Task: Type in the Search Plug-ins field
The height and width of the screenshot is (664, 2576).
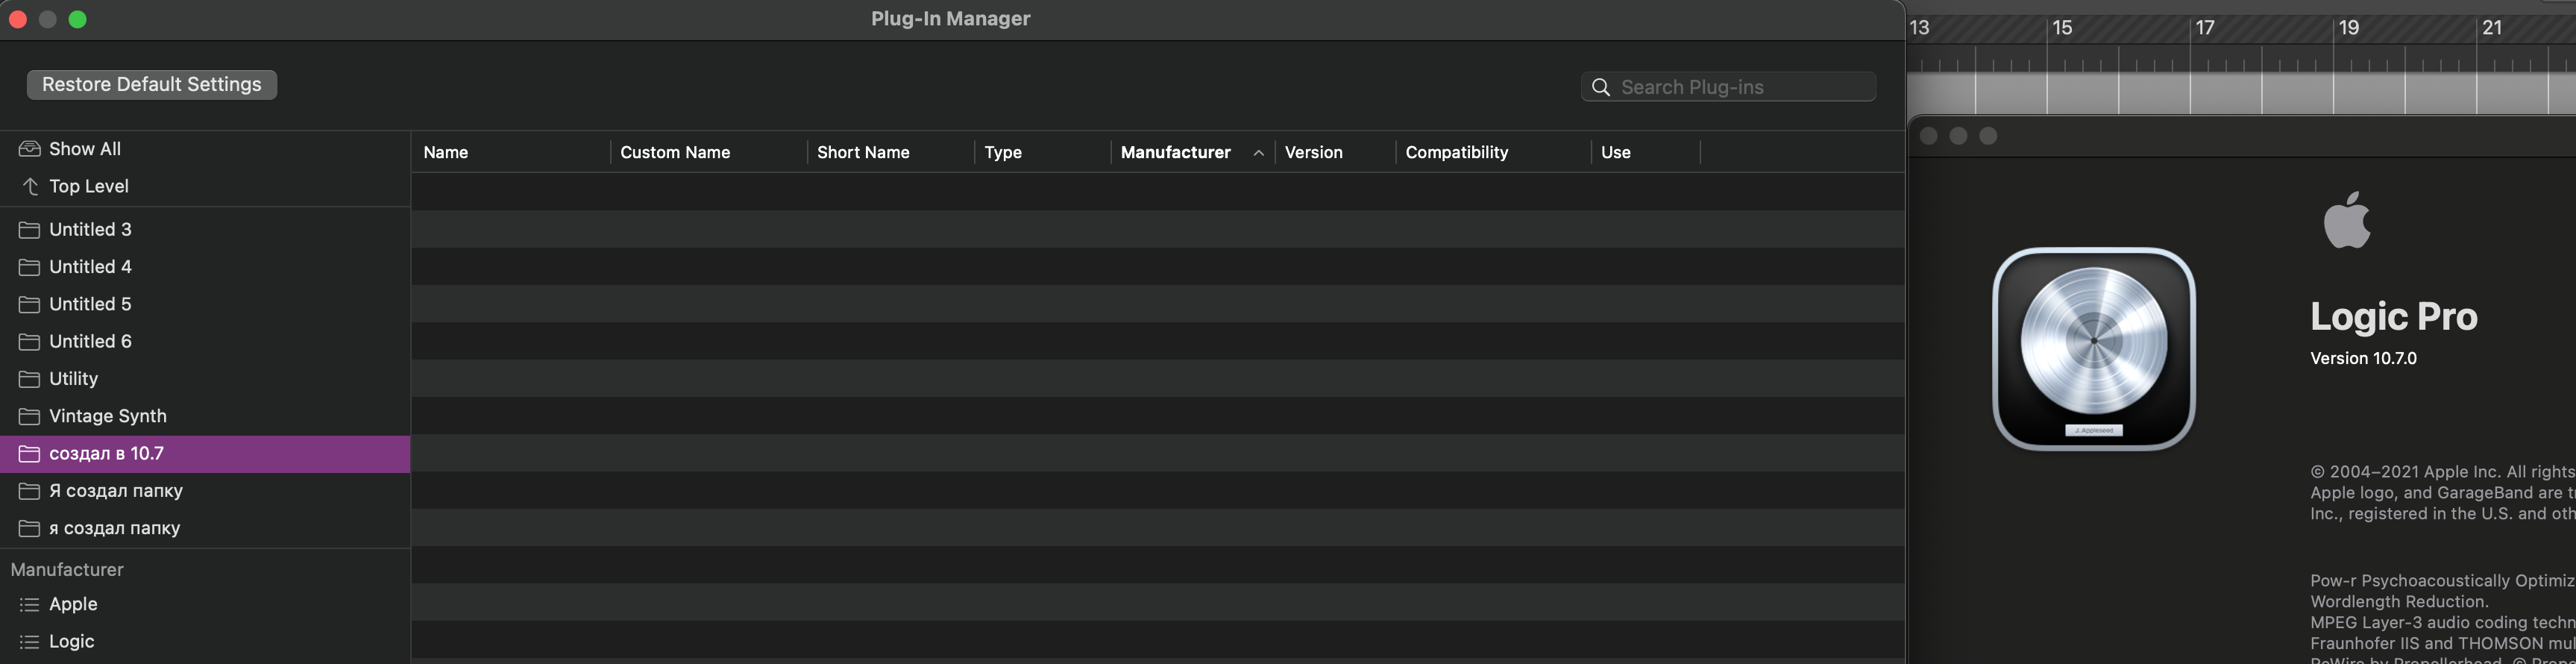Action: click(1740, 87)
